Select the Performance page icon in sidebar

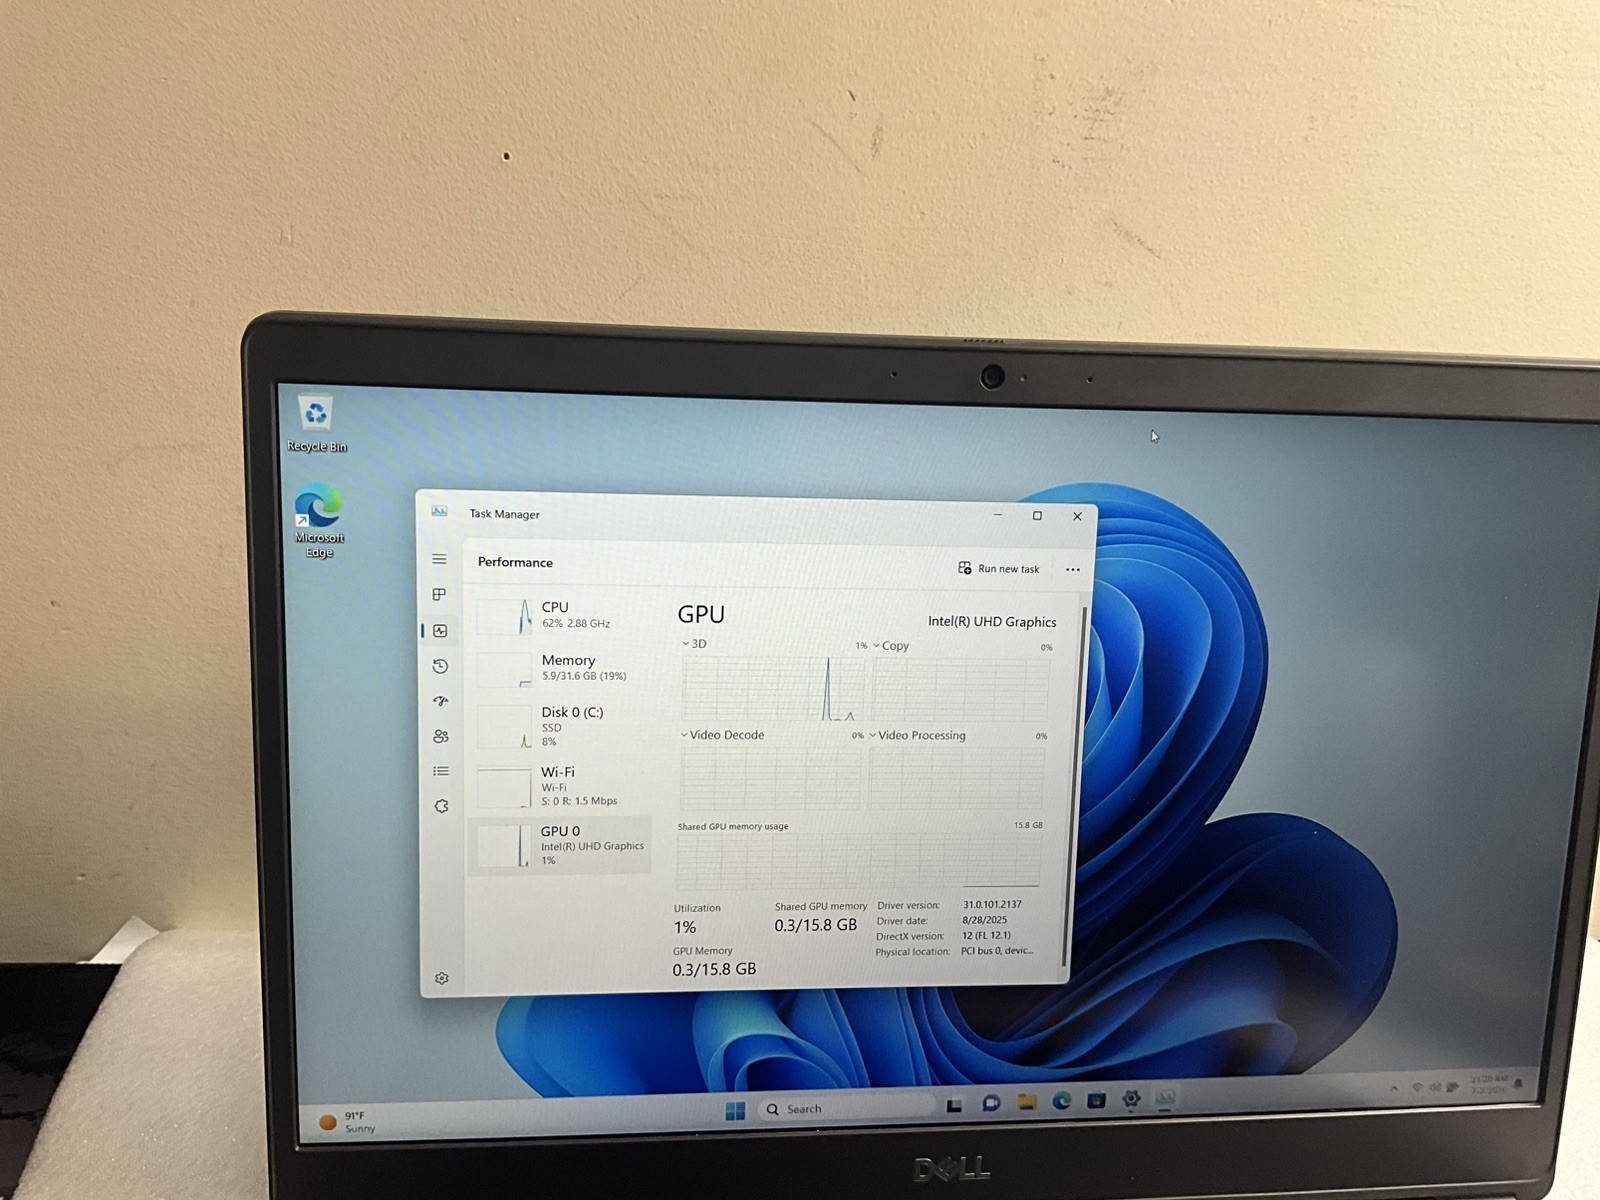[x=440, y=631]
